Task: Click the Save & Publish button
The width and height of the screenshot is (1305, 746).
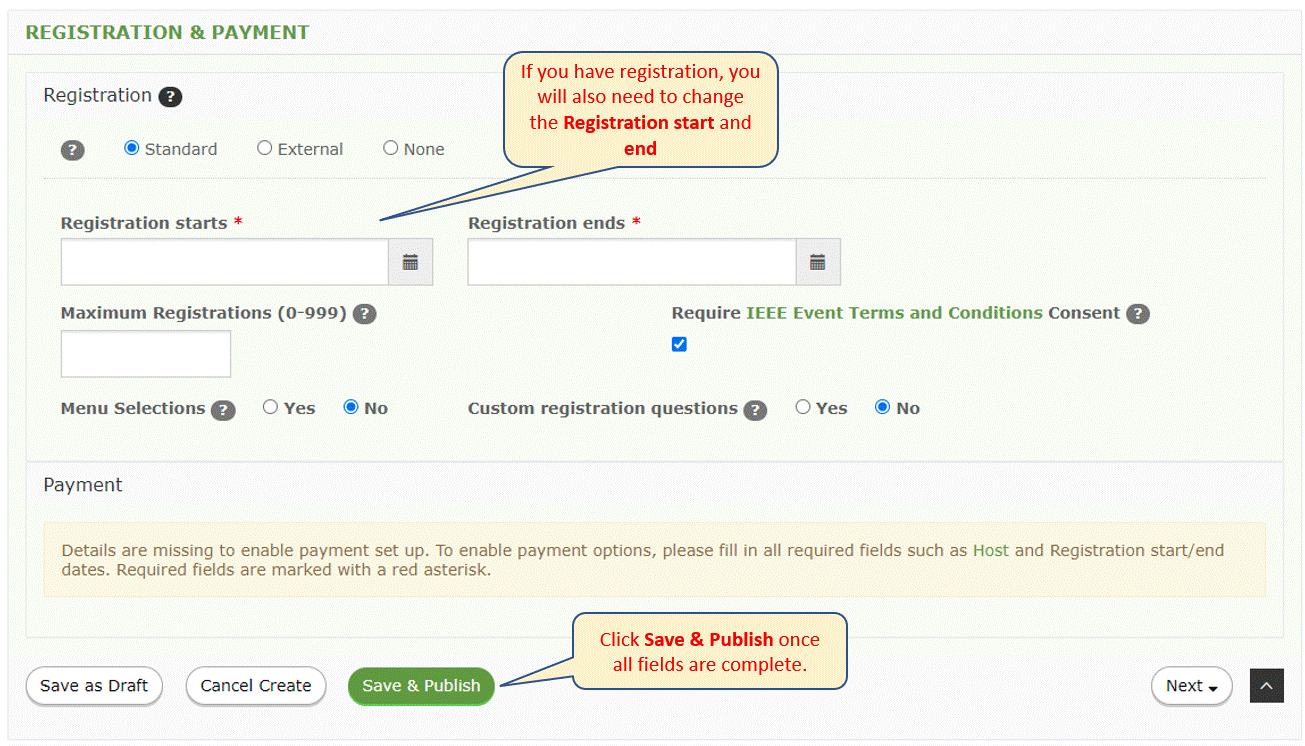Action: (421, 686)
